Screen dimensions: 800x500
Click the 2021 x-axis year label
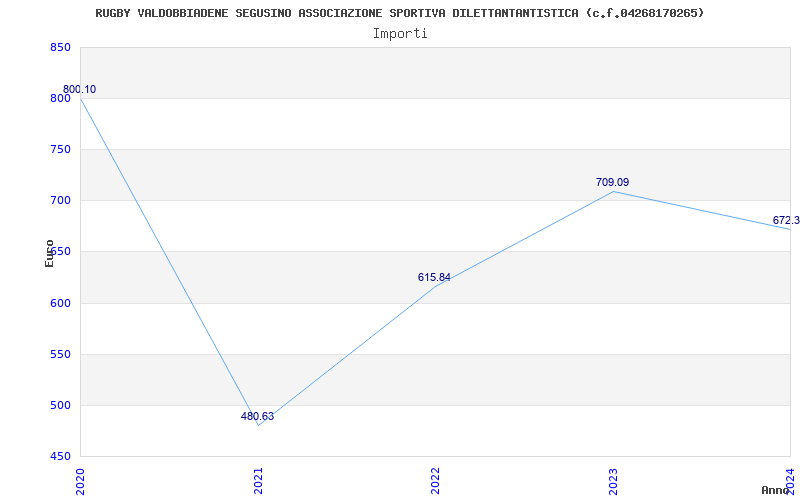(258, 481)
